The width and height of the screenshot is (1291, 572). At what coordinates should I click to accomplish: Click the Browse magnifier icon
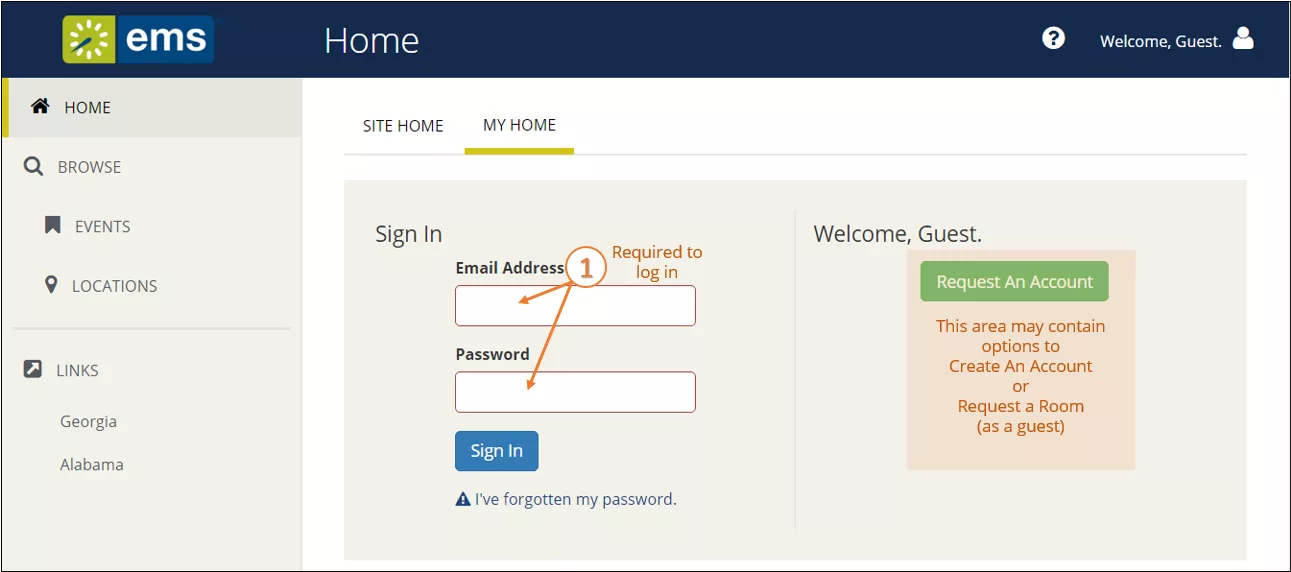pos(34,166)
